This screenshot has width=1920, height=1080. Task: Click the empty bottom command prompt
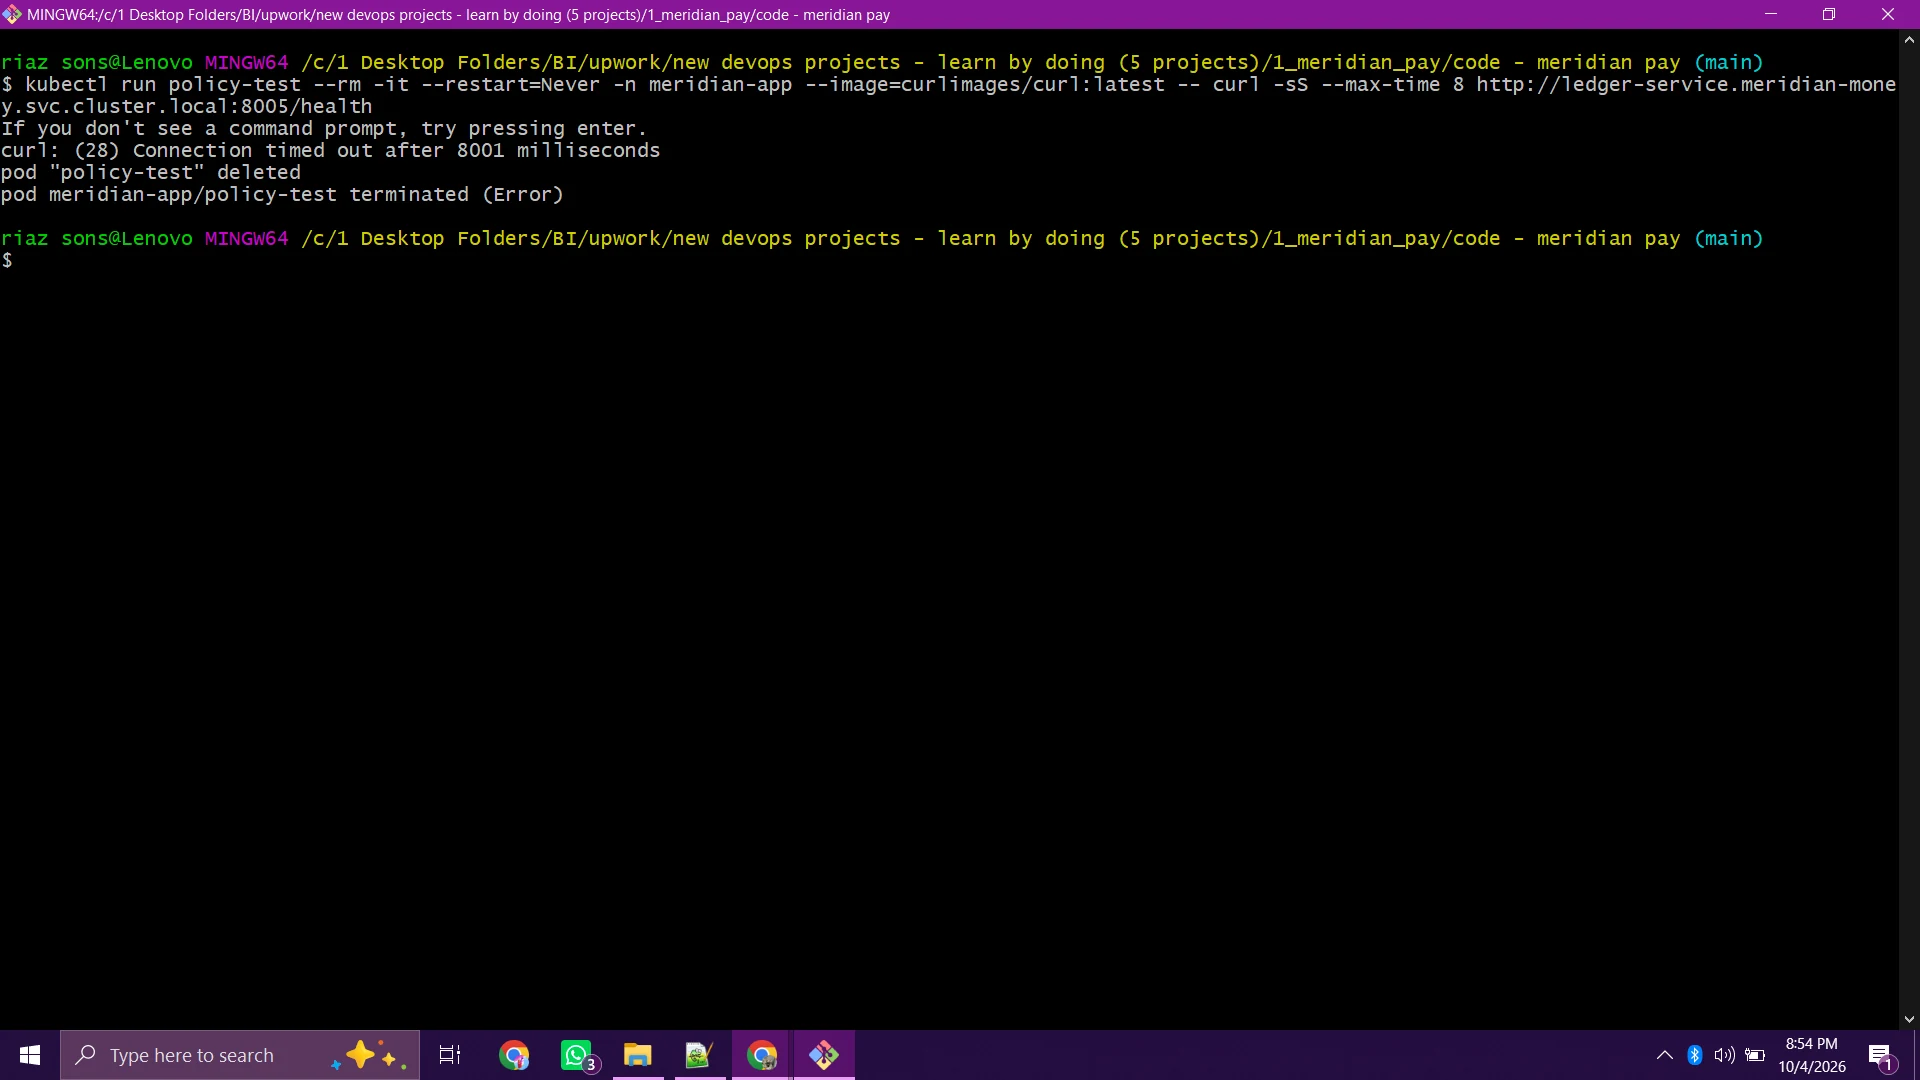coord(8,261)
